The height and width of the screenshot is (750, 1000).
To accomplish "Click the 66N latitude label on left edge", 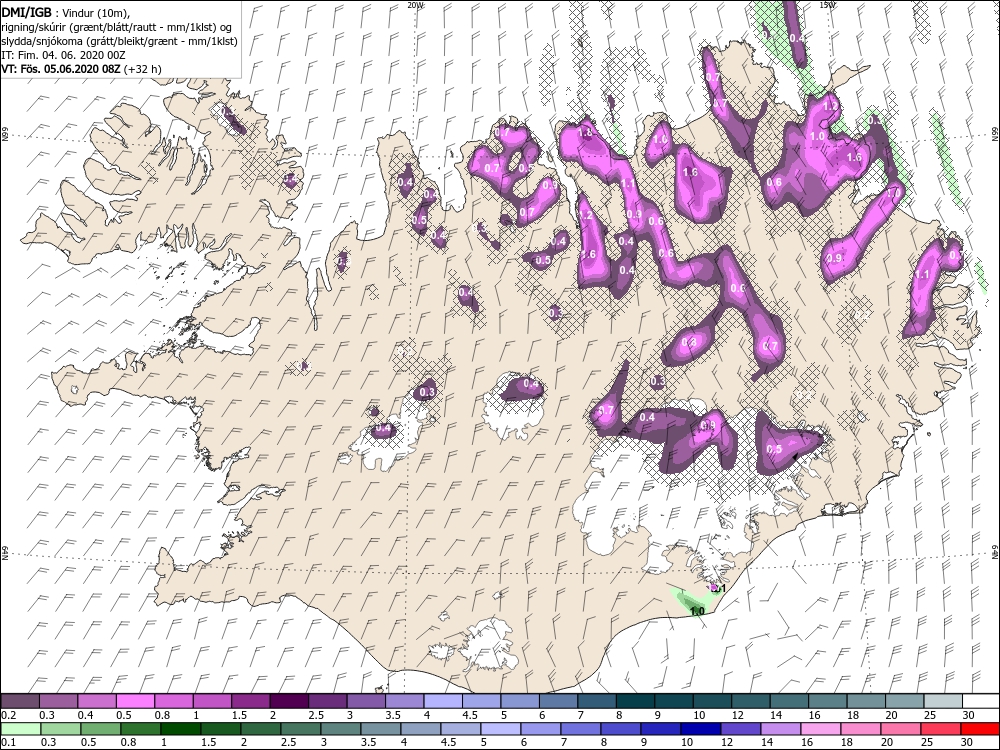I will pos(4,134).
